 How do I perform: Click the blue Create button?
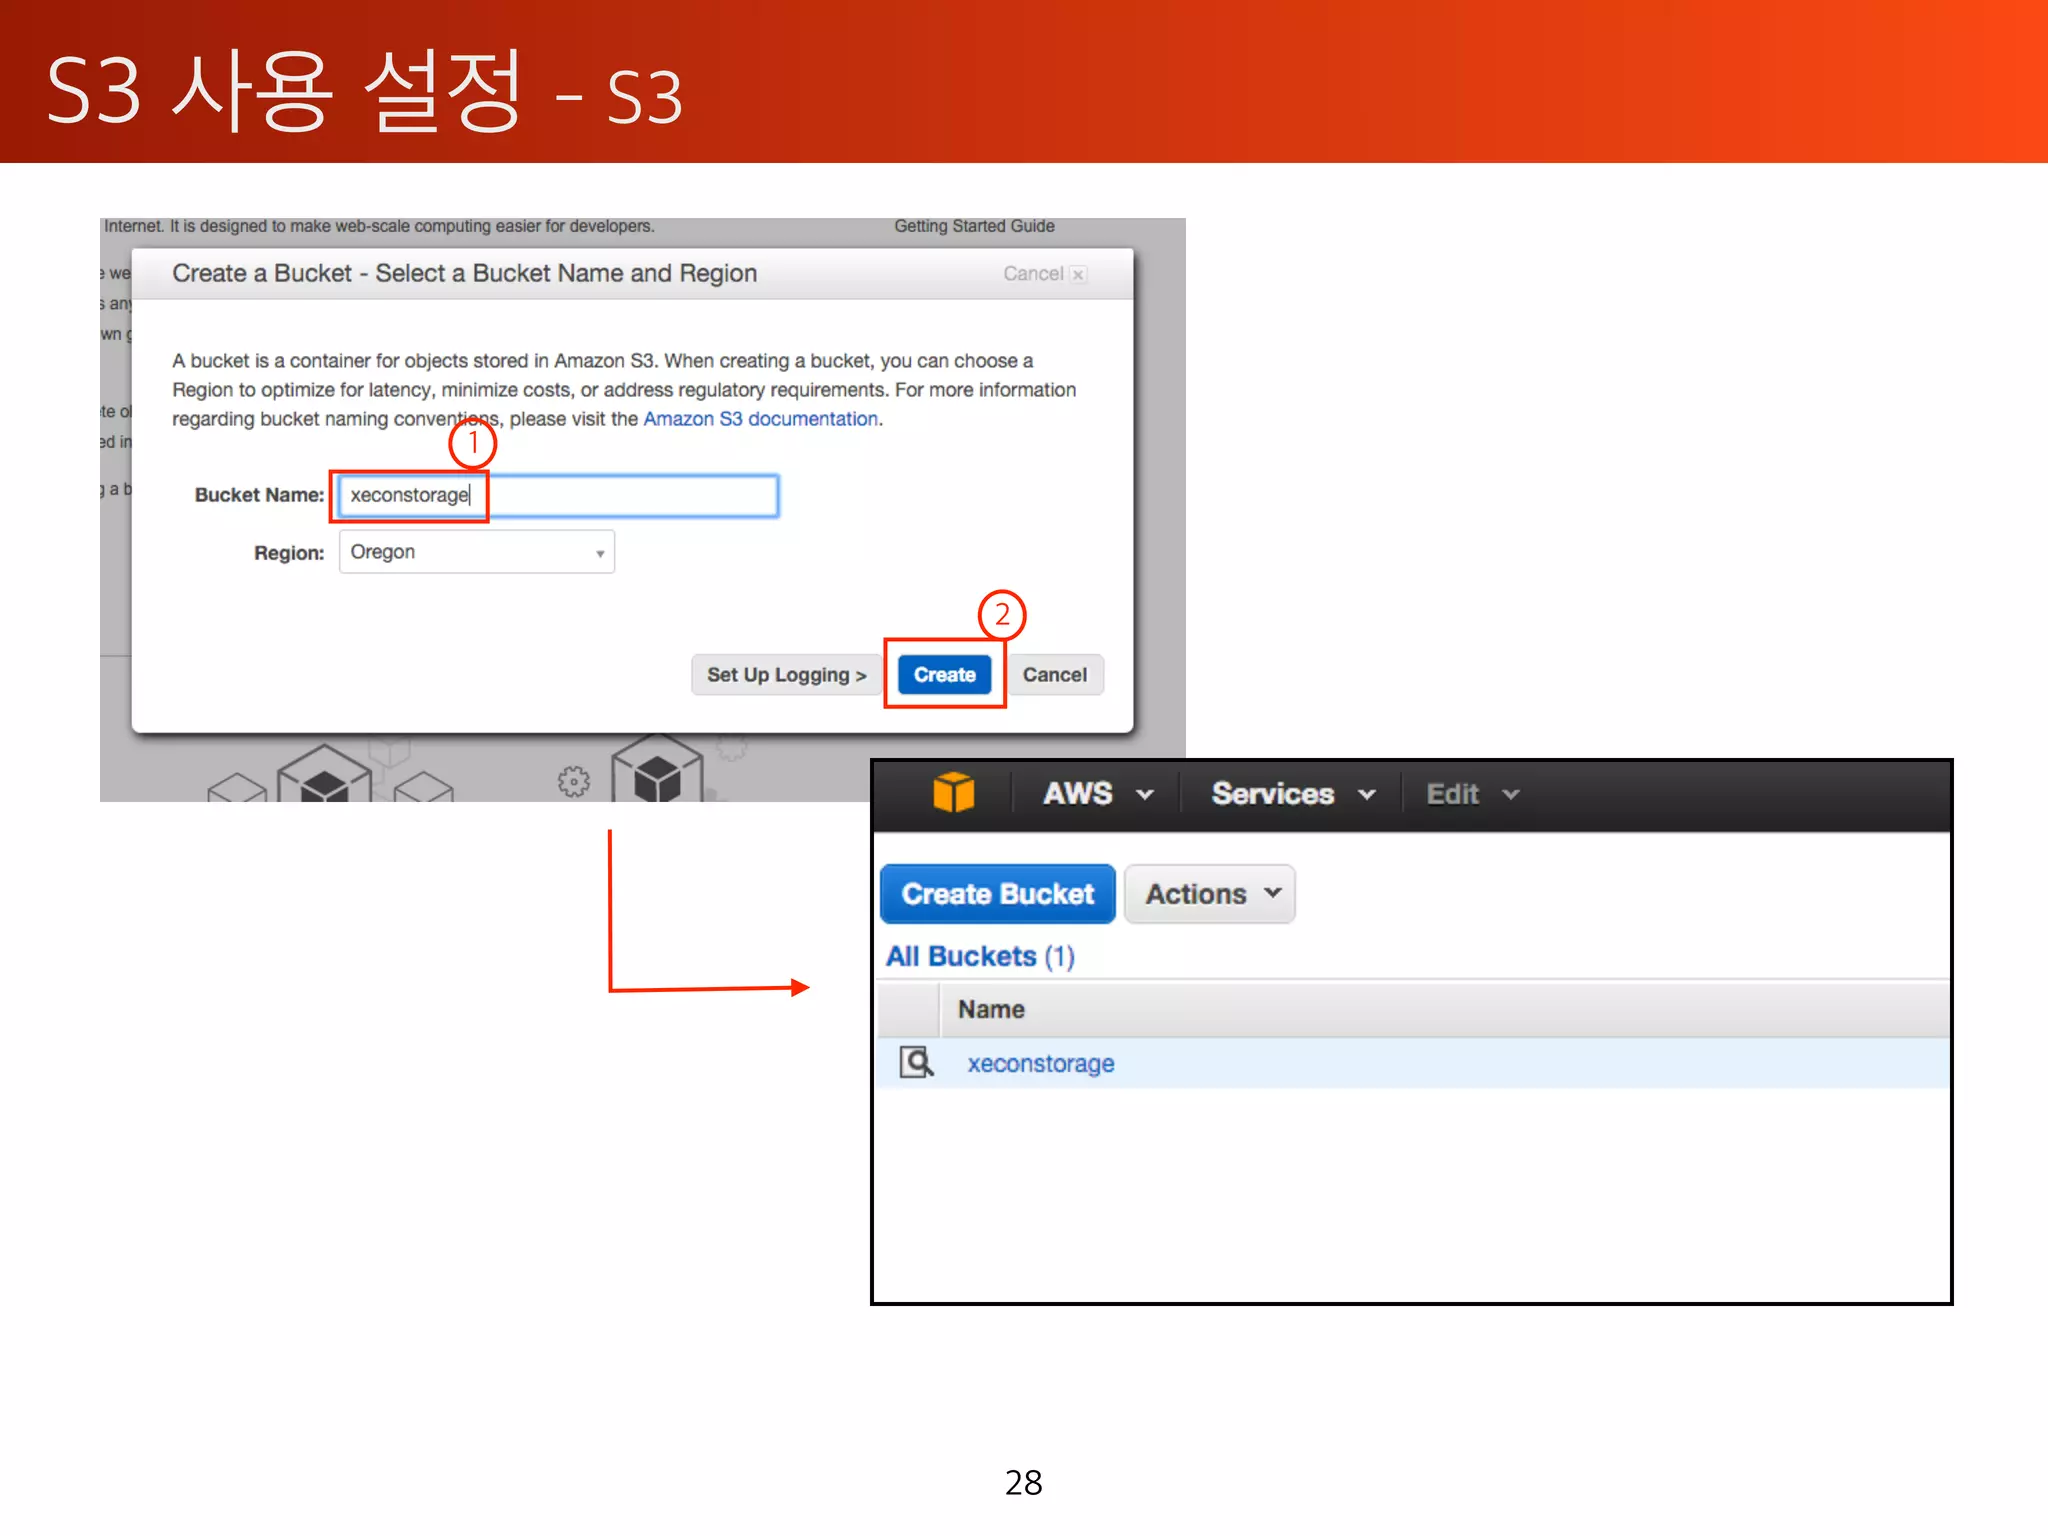tap(944, 675)
